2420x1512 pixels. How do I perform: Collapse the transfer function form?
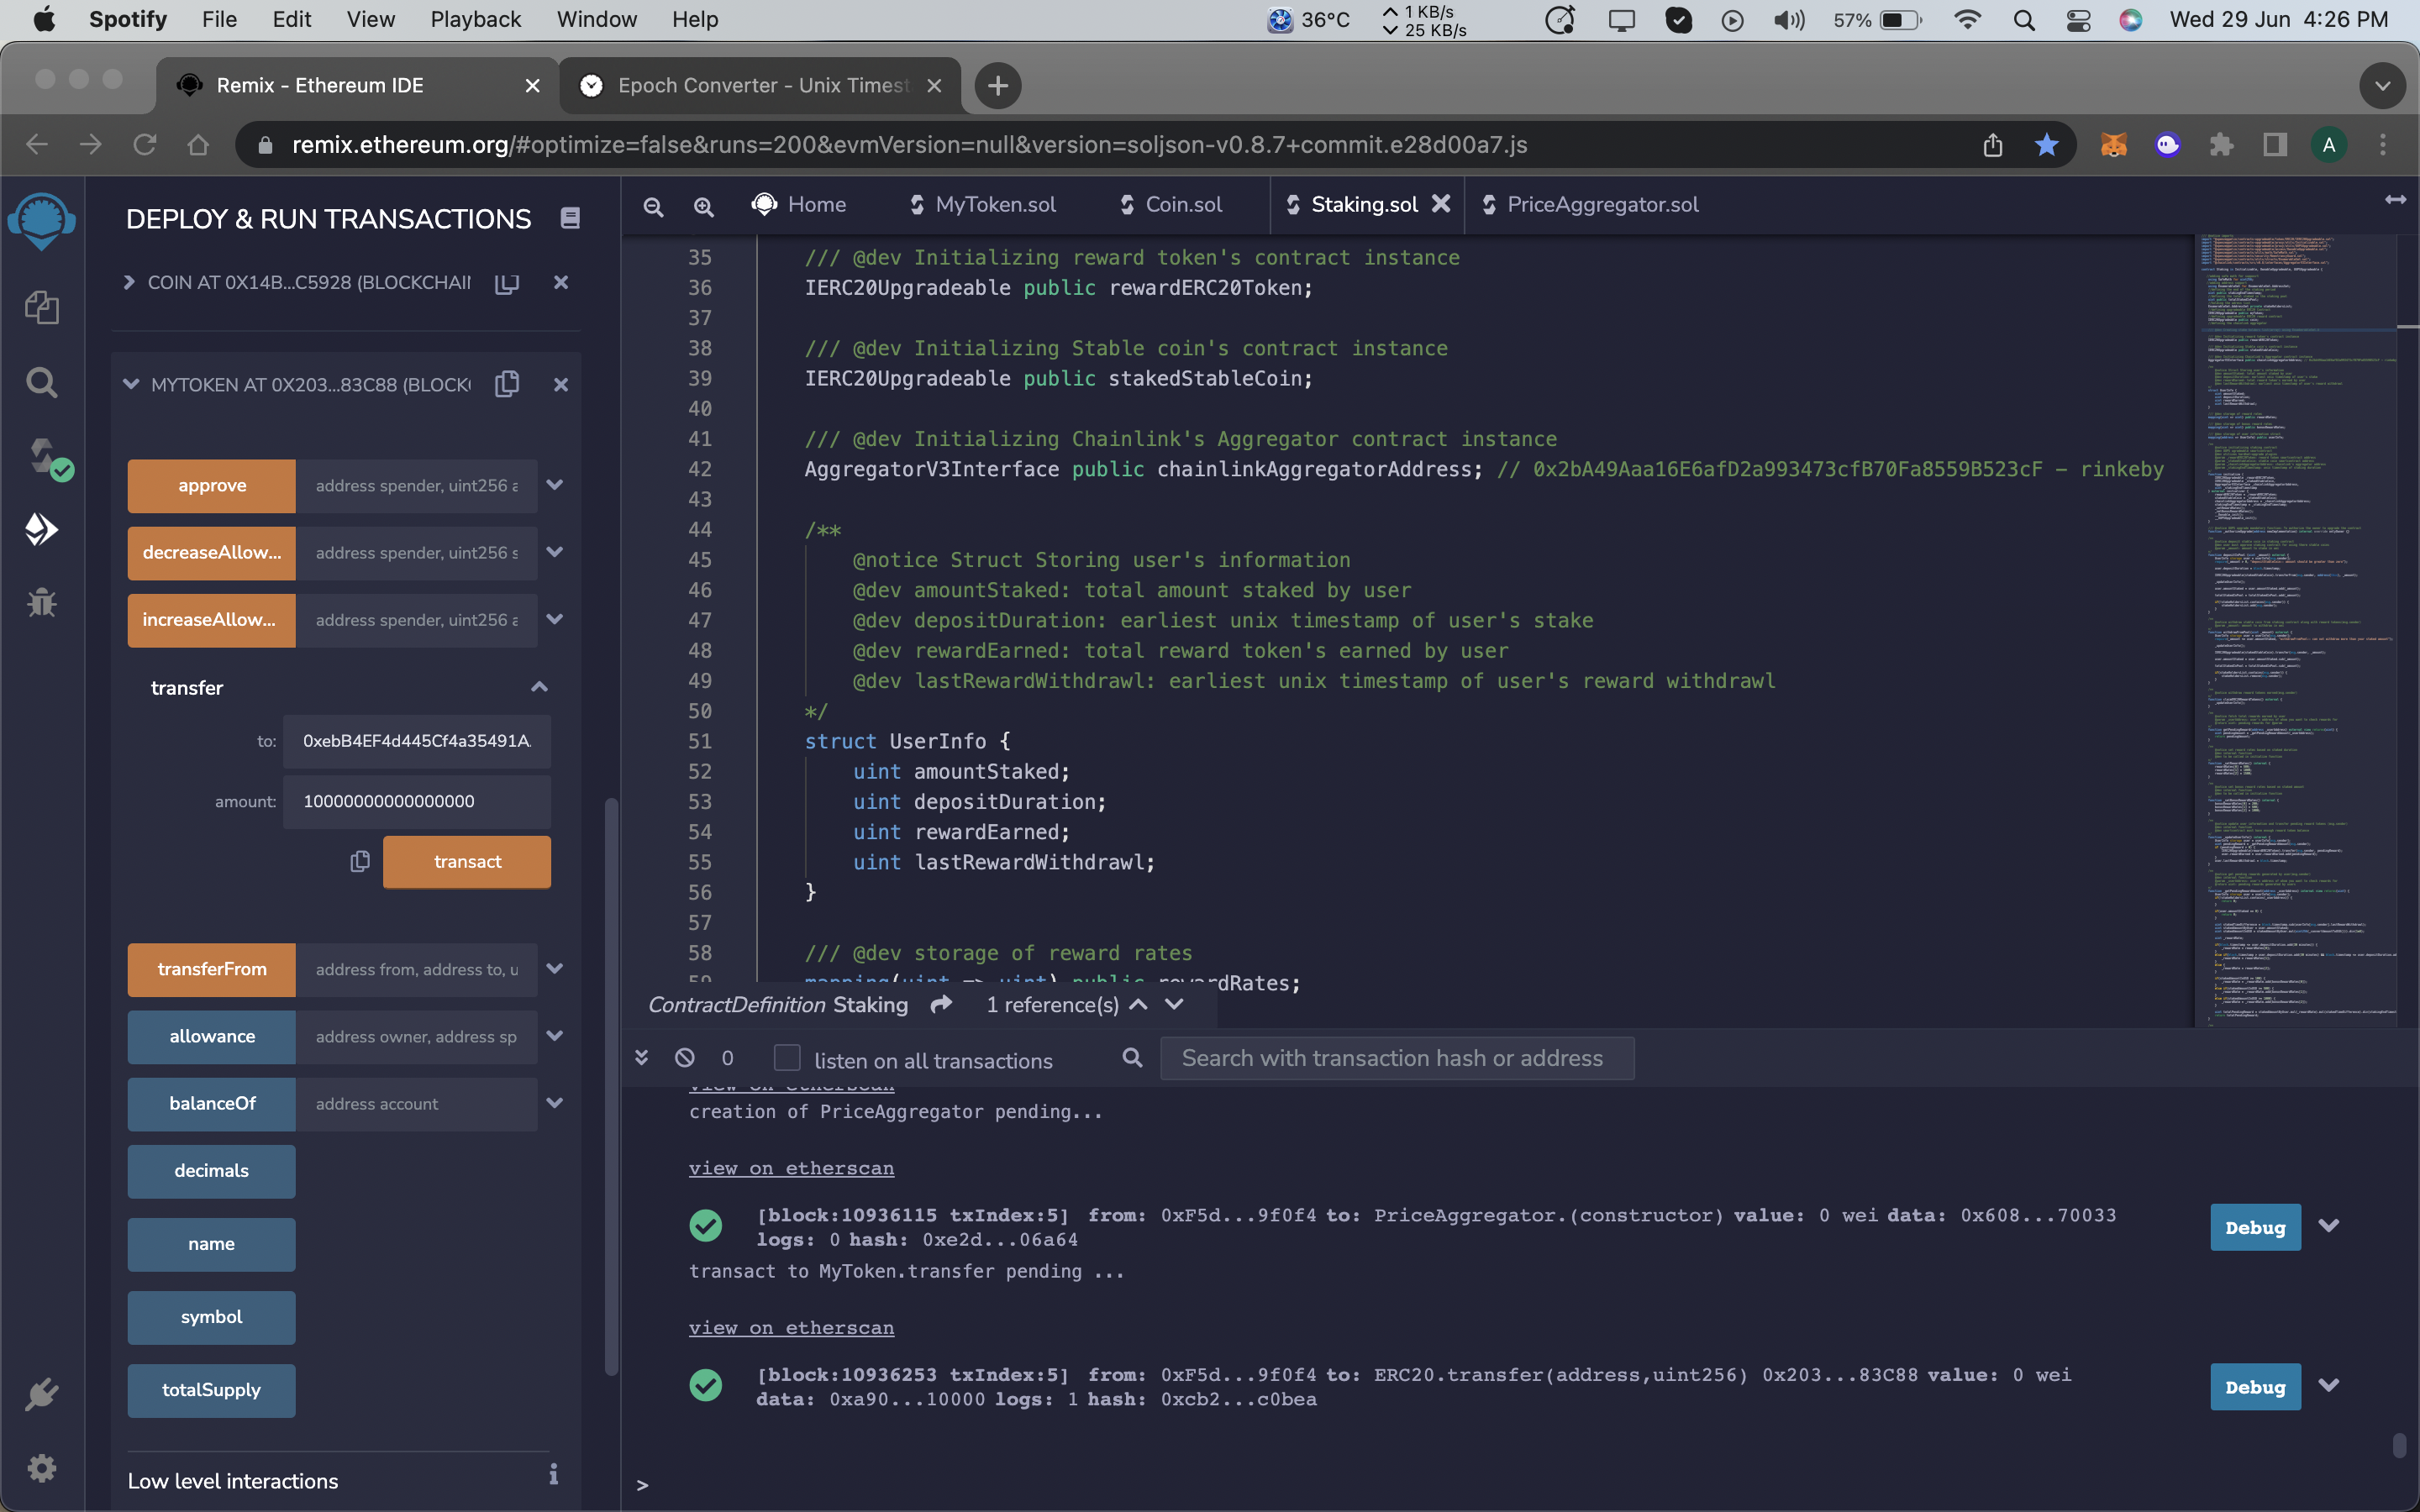click(539, 687)
